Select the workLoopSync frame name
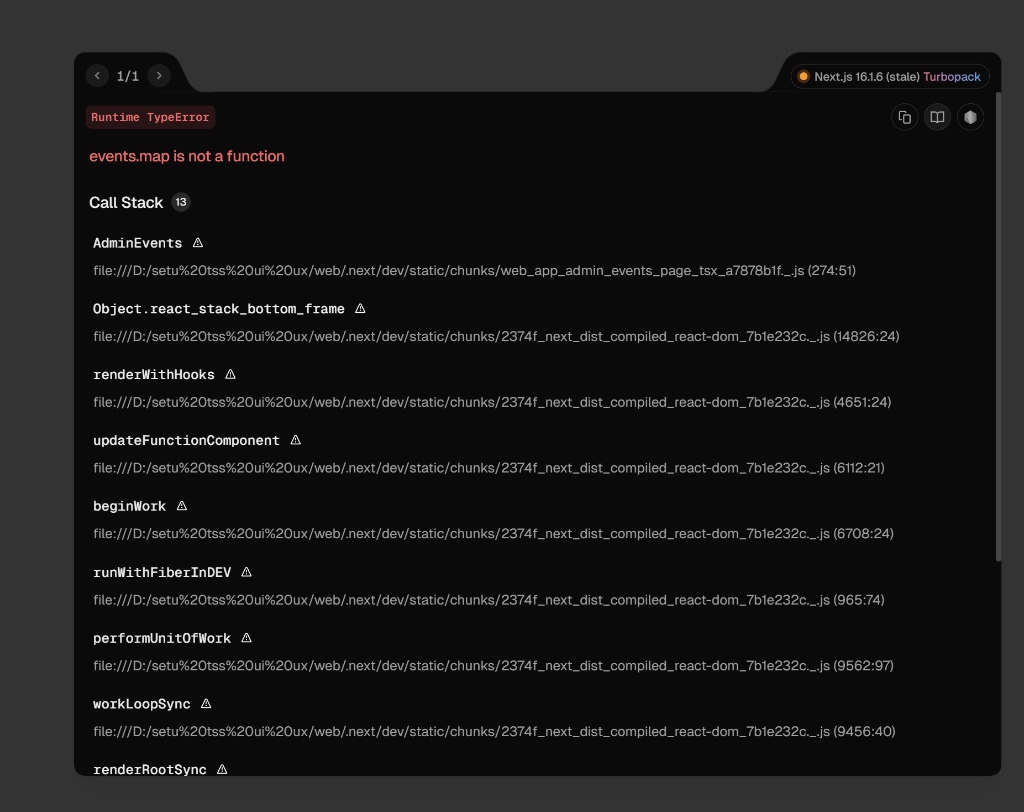This screenshot has width=1024, height=812. click(x=142, y=704)
